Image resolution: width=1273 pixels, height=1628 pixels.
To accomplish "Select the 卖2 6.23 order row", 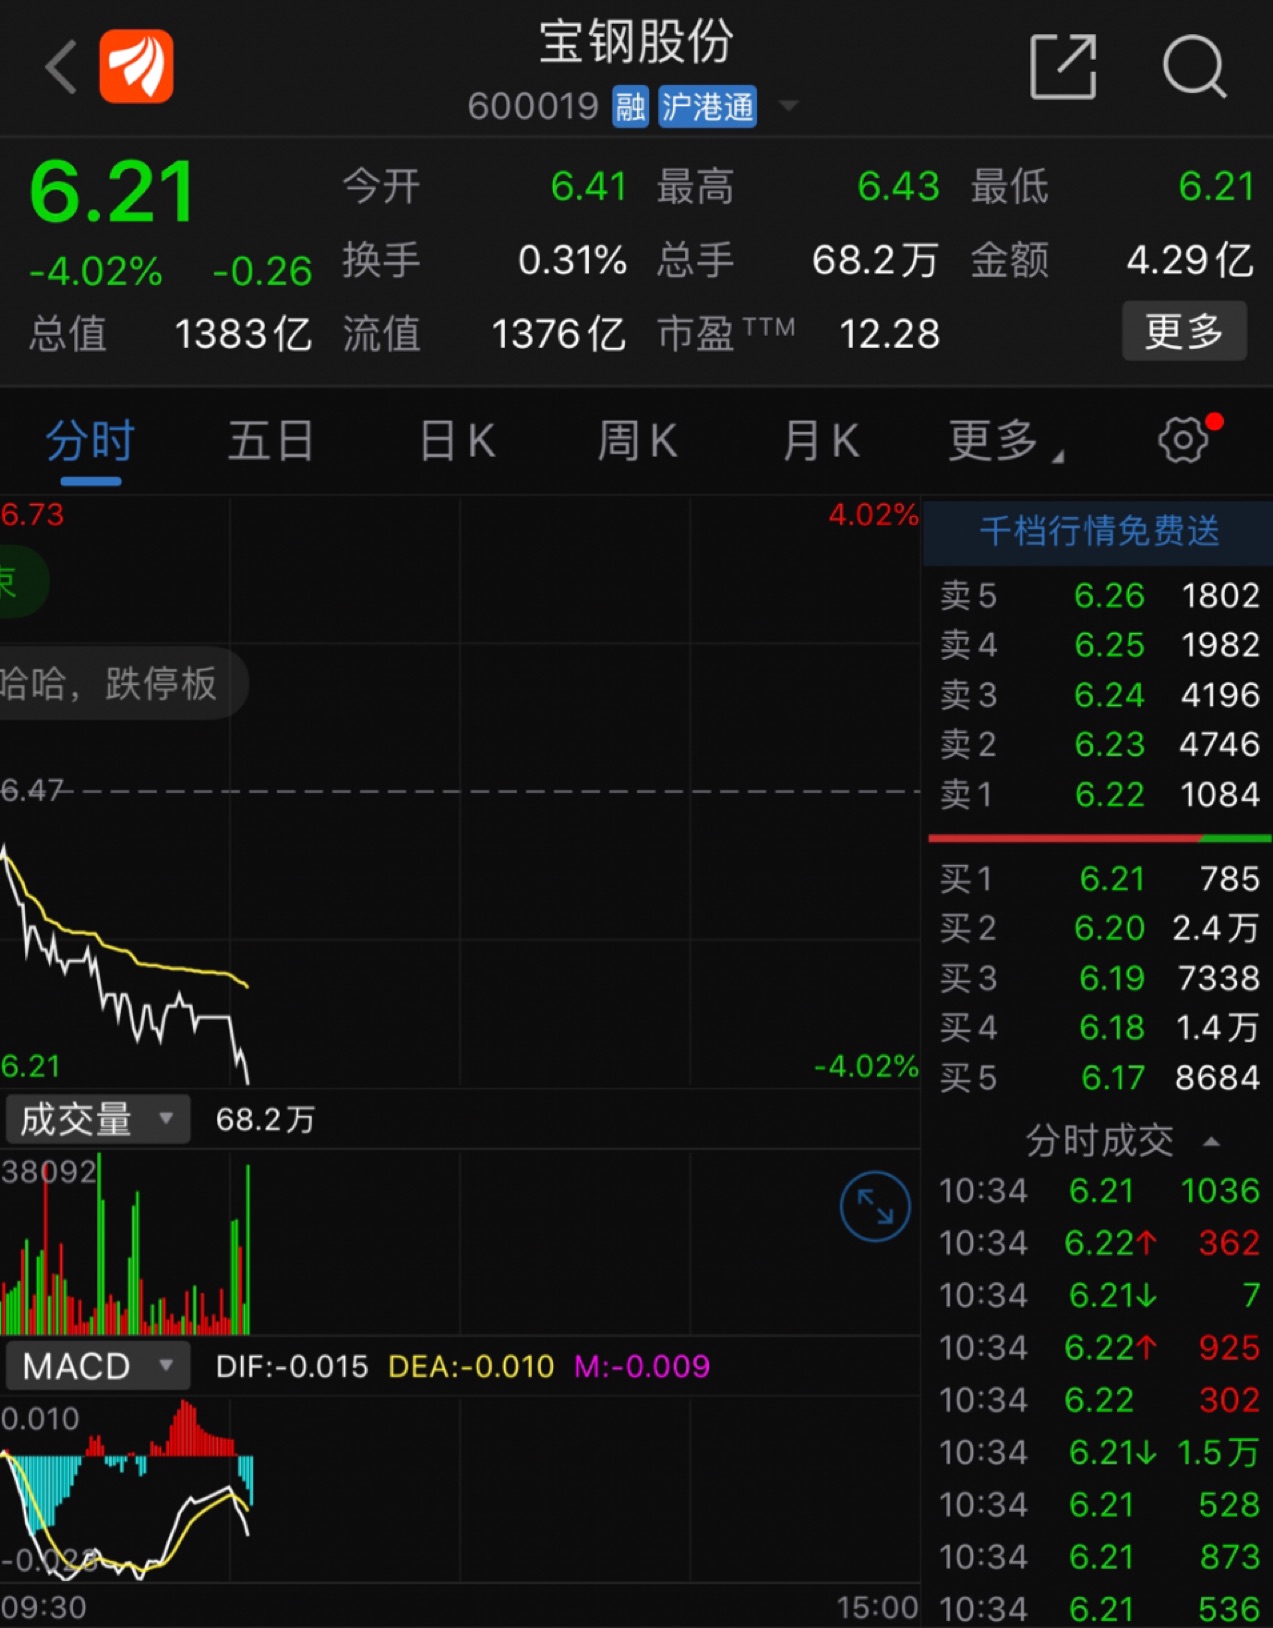I will coord(1099,745).
